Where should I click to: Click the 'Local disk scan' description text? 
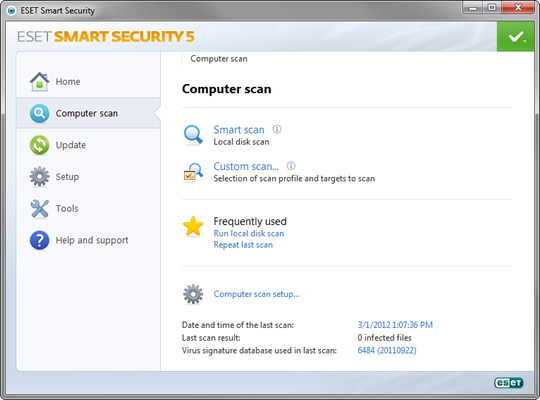pyautogui.click(x=241, y=142)
